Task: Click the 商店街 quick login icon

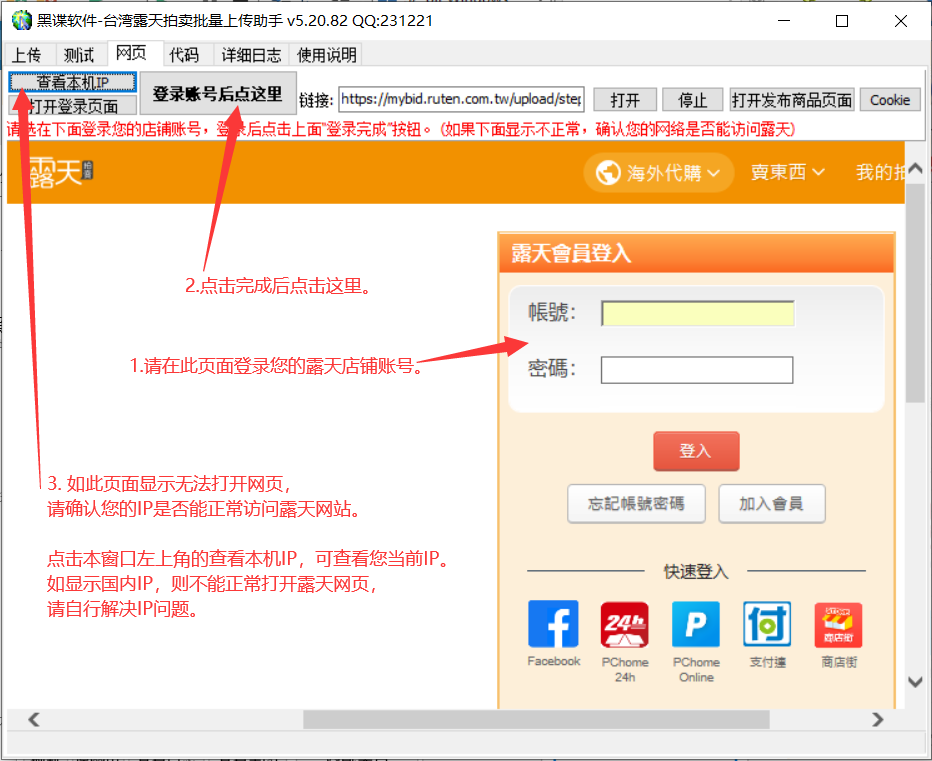Action: coord(838,625)
